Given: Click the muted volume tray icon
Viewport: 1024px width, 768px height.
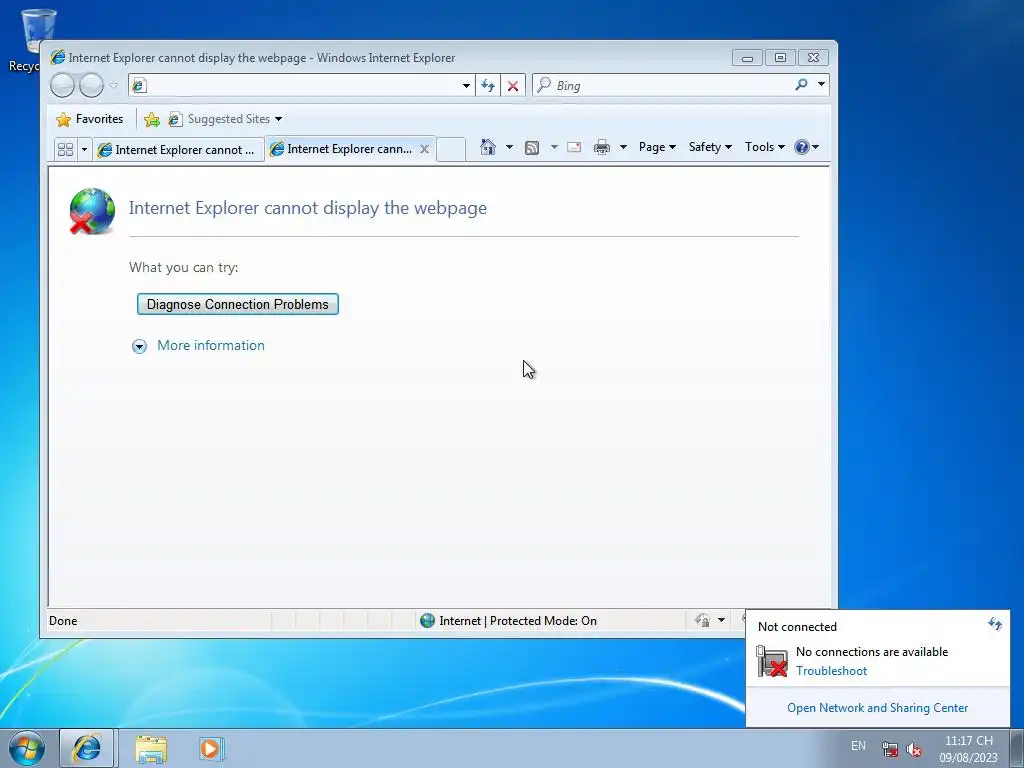Looking at the screenshot, I should [x=914, y=749].
